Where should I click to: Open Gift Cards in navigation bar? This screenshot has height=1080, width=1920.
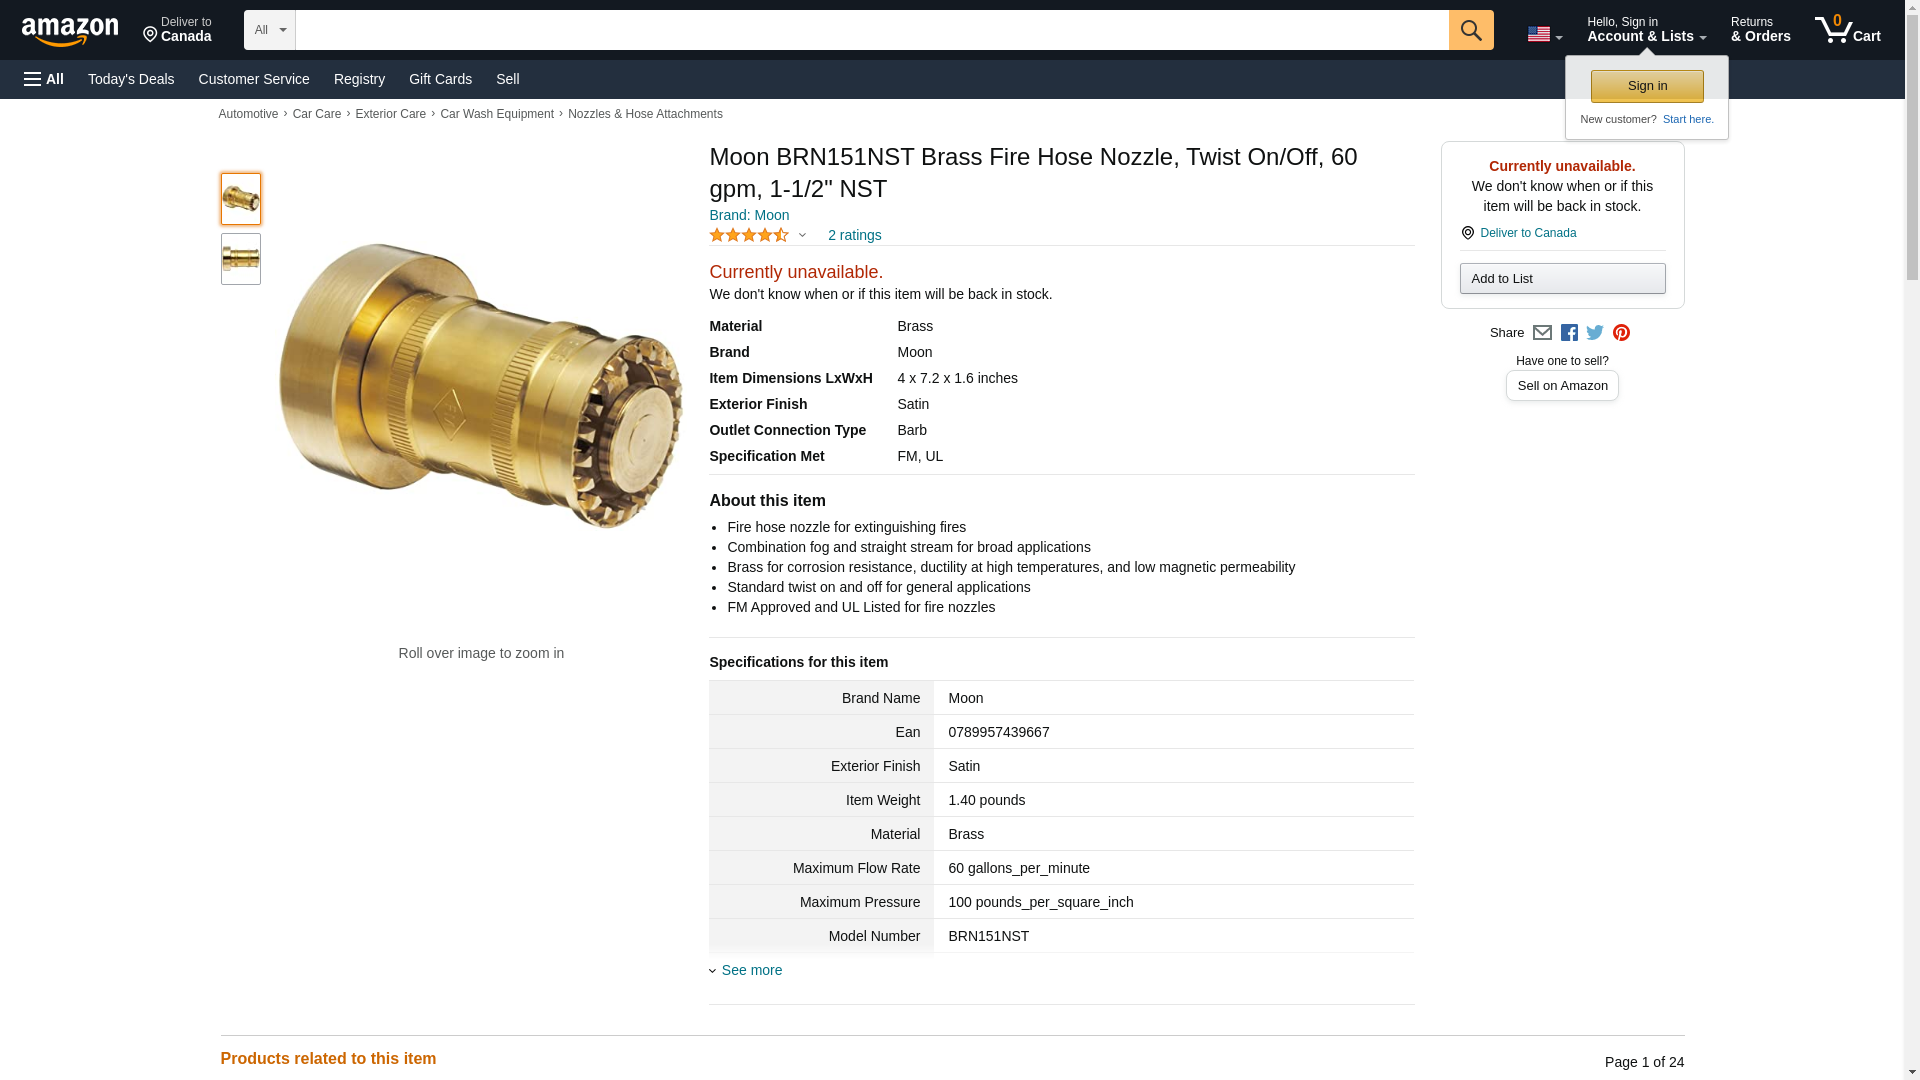pyautogui.click(x=440, y=79)
